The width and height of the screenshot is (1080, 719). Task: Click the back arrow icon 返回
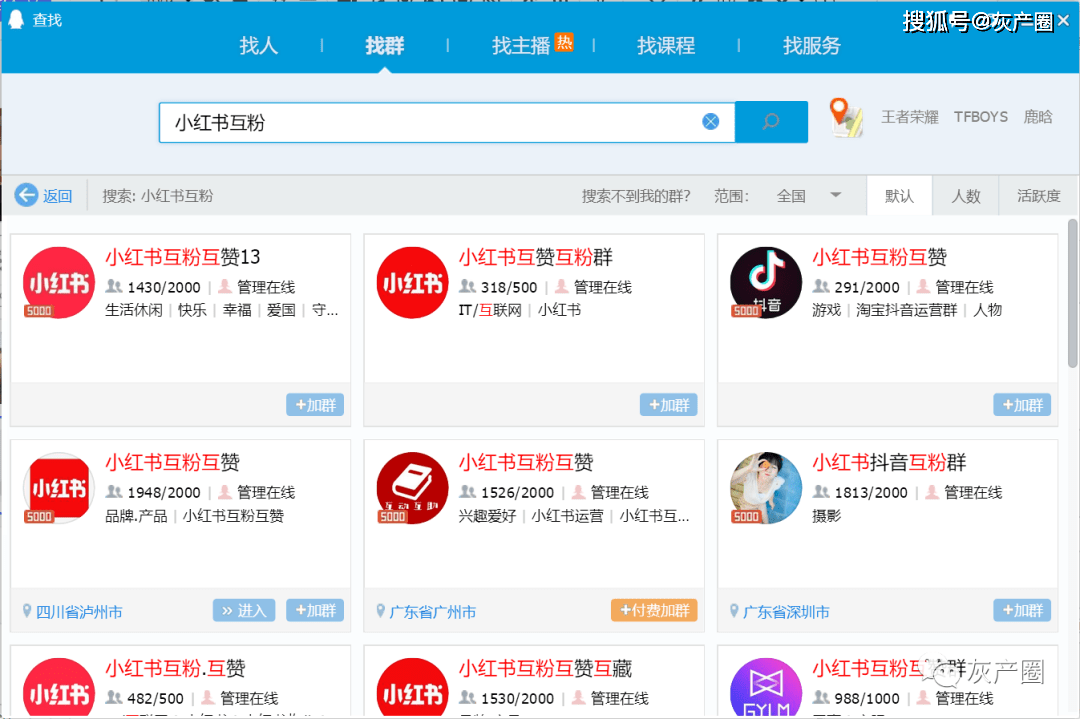point(26,196)
